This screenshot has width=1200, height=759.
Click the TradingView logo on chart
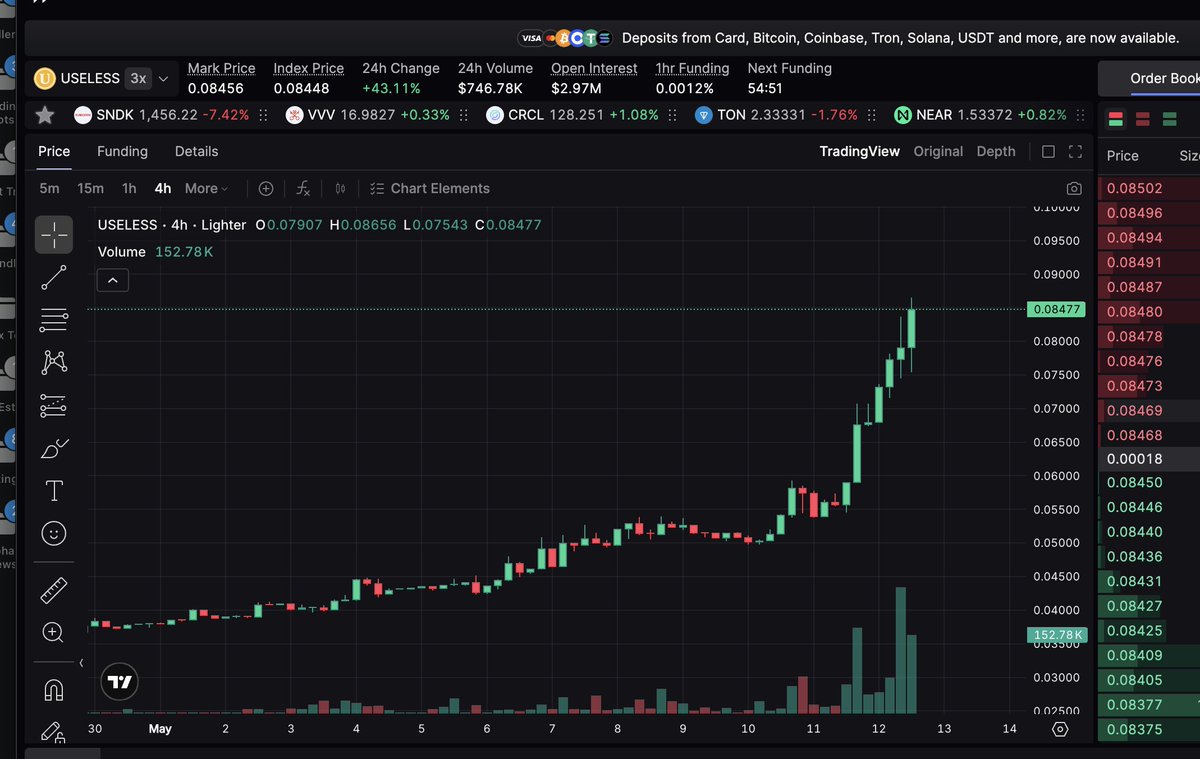[120, 682]
